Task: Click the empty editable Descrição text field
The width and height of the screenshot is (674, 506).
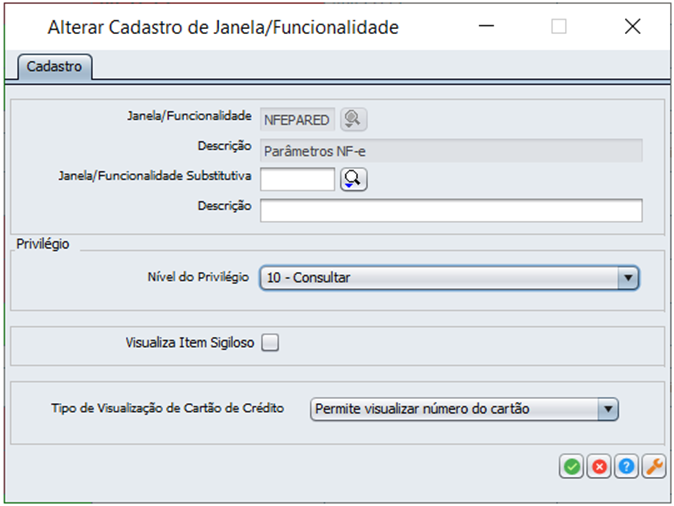Action: [450, 210]
